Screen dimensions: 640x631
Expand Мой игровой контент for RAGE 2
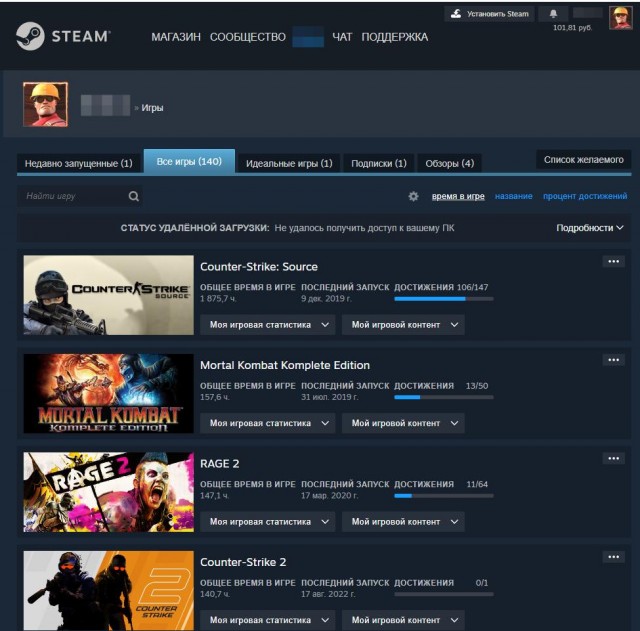[403, 522]
